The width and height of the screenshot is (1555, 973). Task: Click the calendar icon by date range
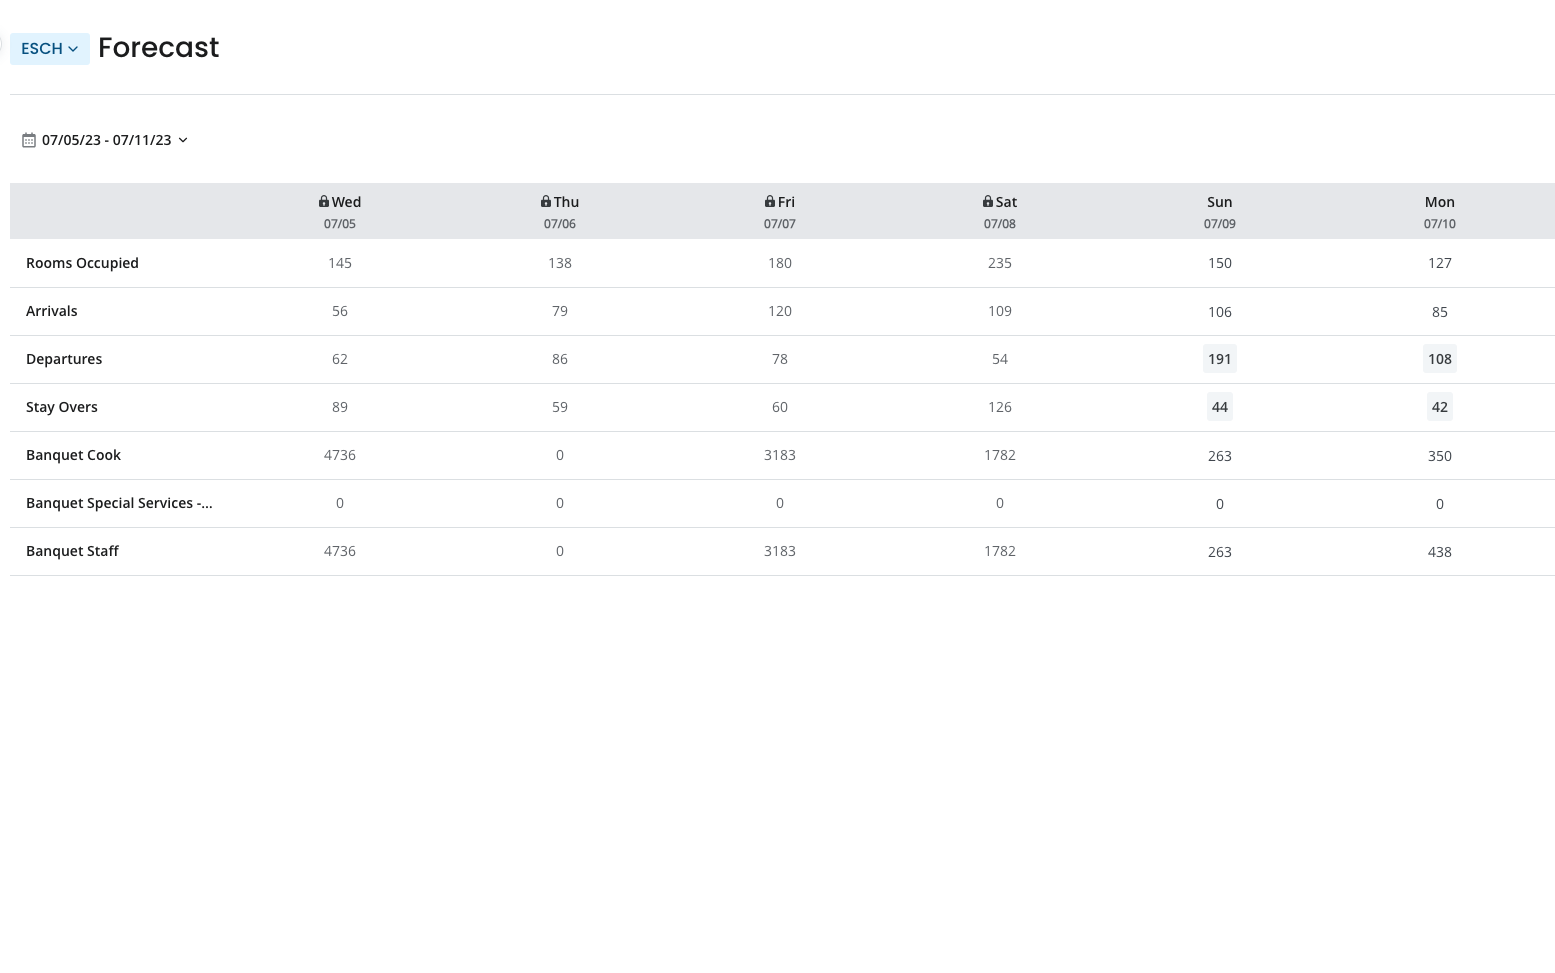click(29, 140)
